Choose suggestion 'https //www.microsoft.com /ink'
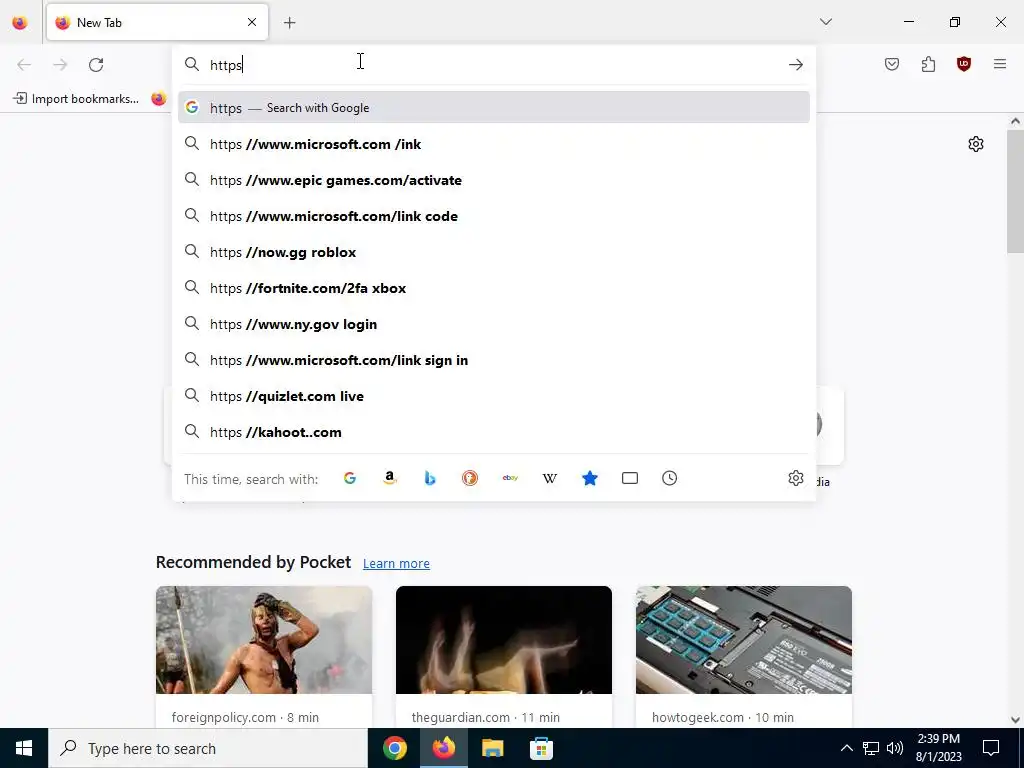Image resolution: width=1024 pixels, height=768 pixels. (x=494, y=144)
